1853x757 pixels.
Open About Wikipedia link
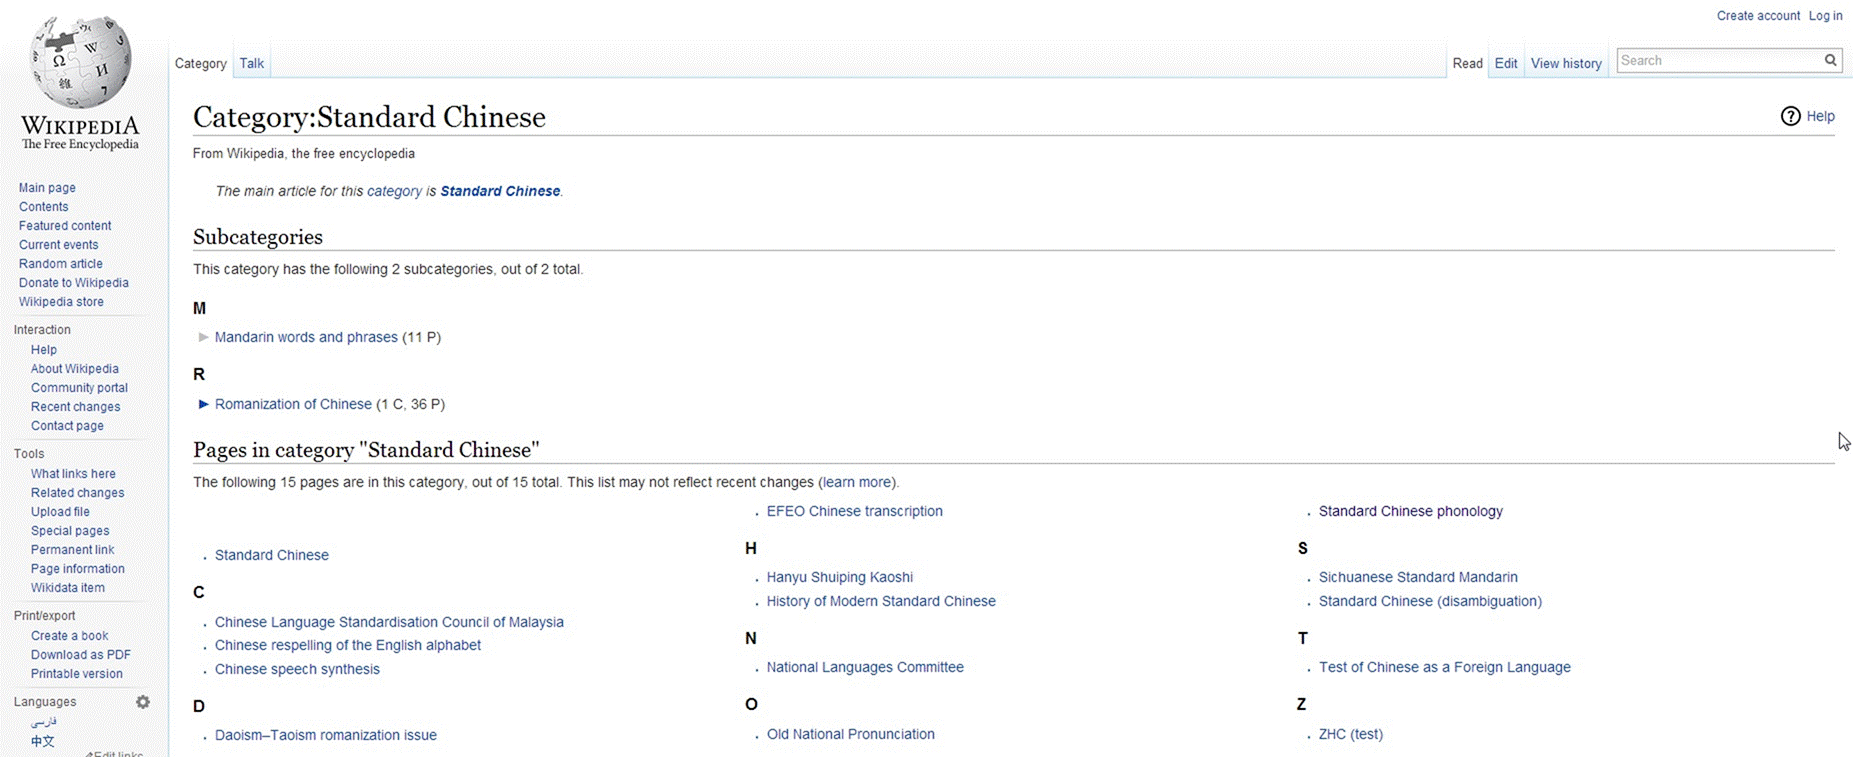(75, 369)
